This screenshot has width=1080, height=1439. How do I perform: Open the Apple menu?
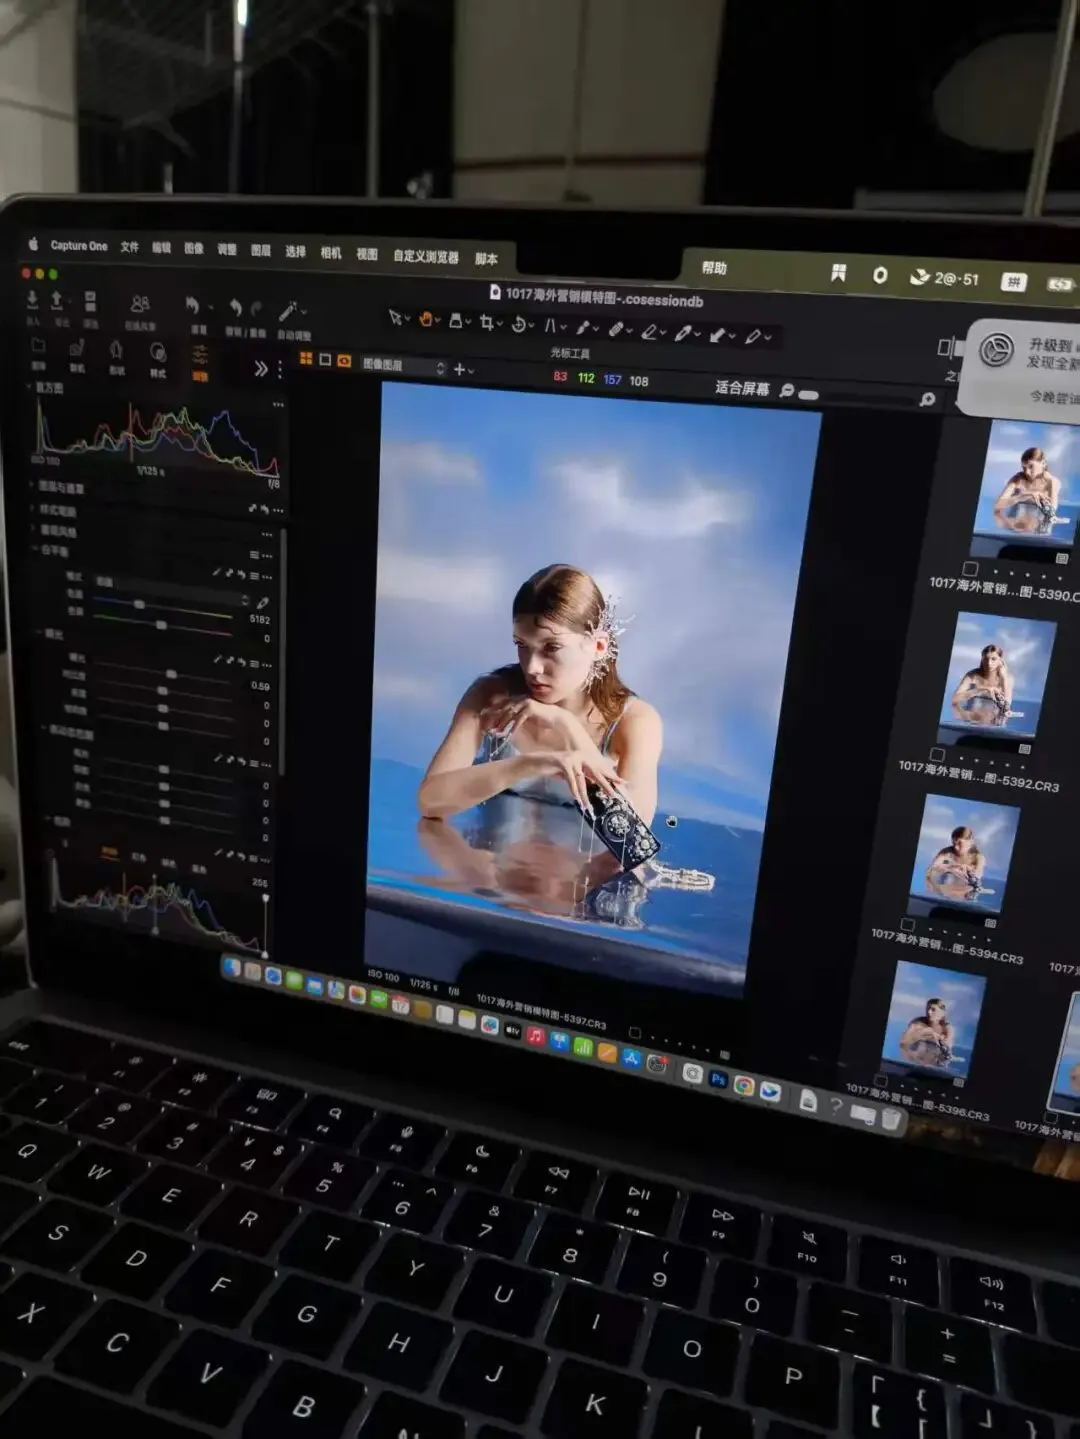[x=33, y=243]
